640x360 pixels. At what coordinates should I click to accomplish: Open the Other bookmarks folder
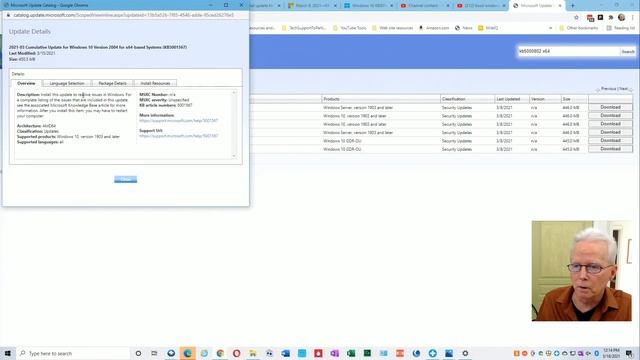tap(578, 28)
